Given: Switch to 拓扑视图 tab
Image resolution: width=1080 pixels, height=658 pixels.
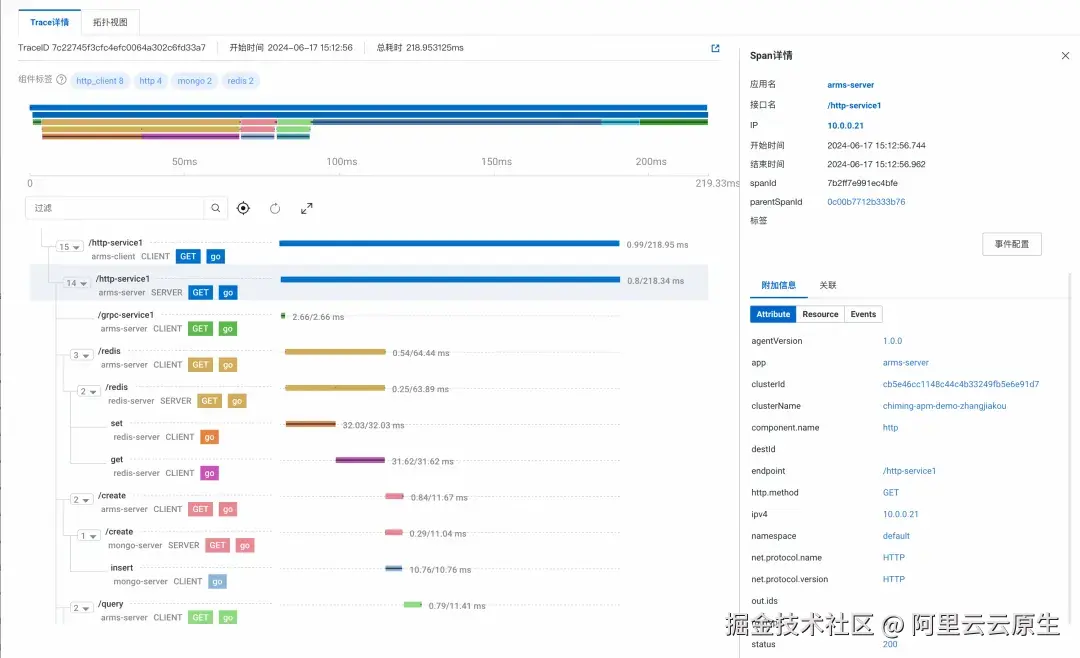Looking at the screenshot, I should tap(110, 22).
